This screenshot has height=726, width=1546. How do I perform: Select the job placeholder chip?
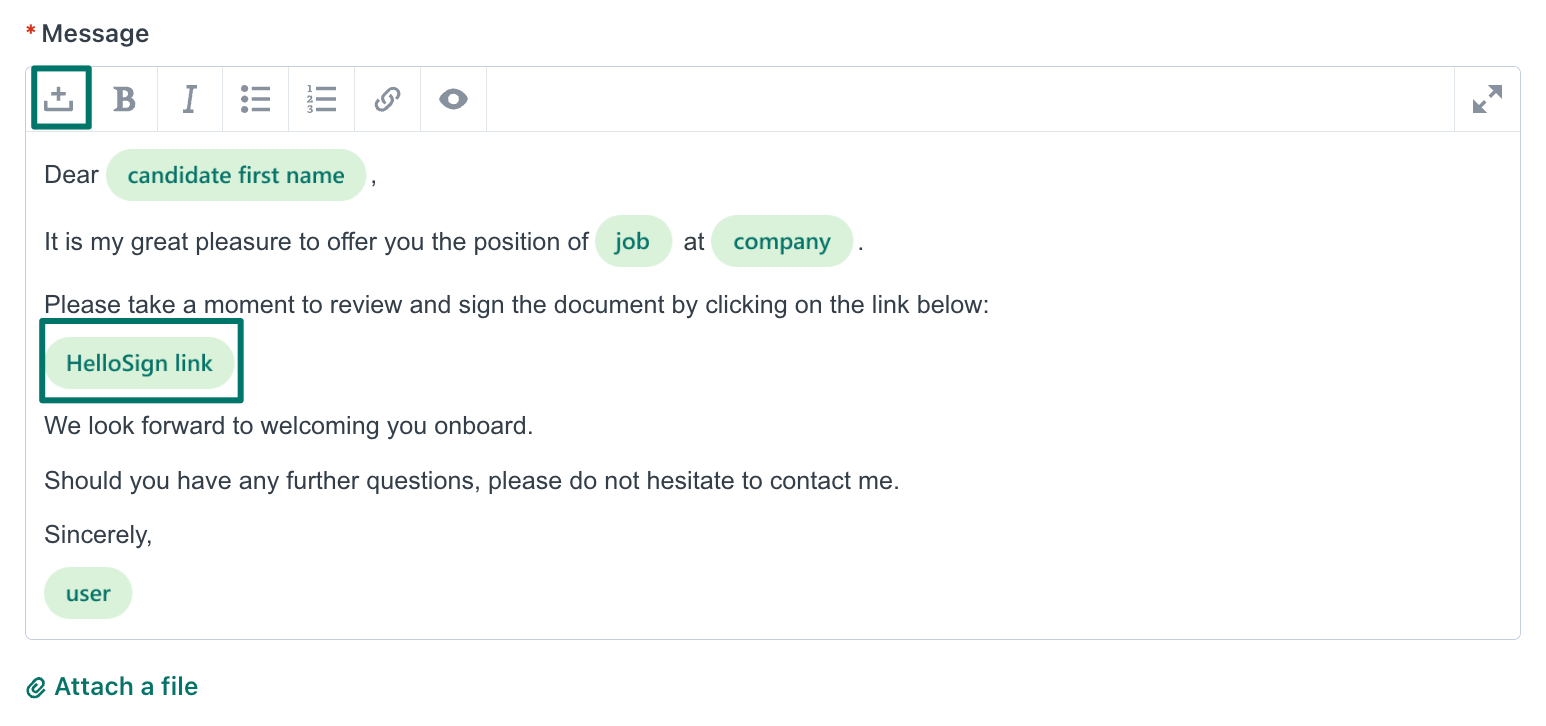(633, 241)
